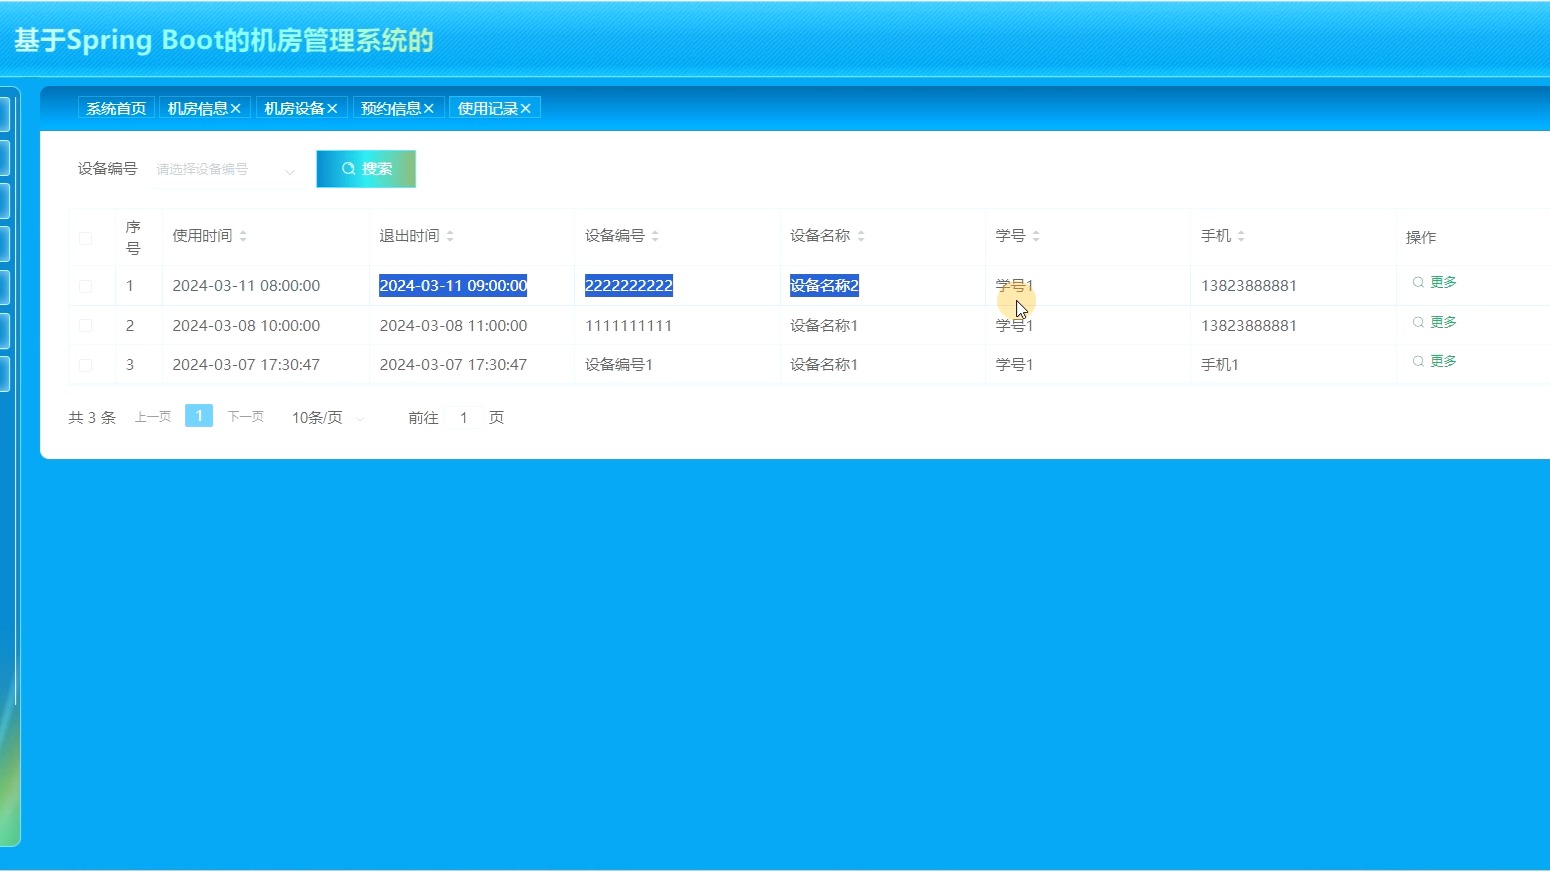The image size is (1550, 872).
Task: Toggle the select-all header checkbox
Action: [85, 238]
